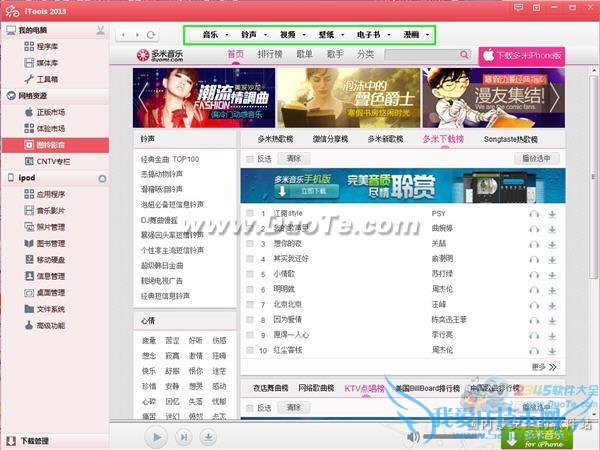The height and width of the screenshot is (450, 600).
Task: Open 正版市场 Apple store item
Action: click(45, 112)
